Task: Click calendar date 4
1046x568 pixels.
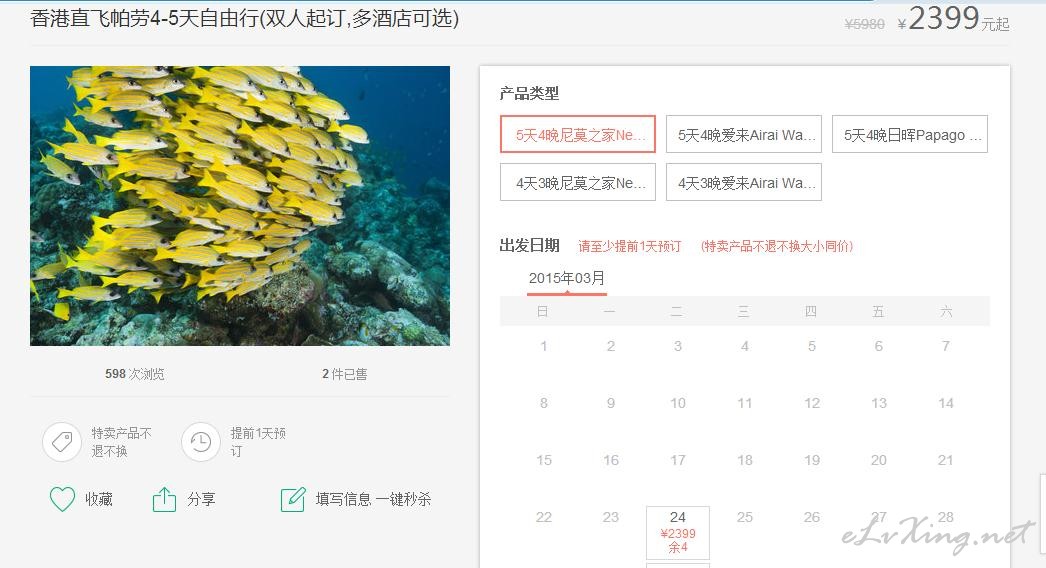Action: [744, 346]
